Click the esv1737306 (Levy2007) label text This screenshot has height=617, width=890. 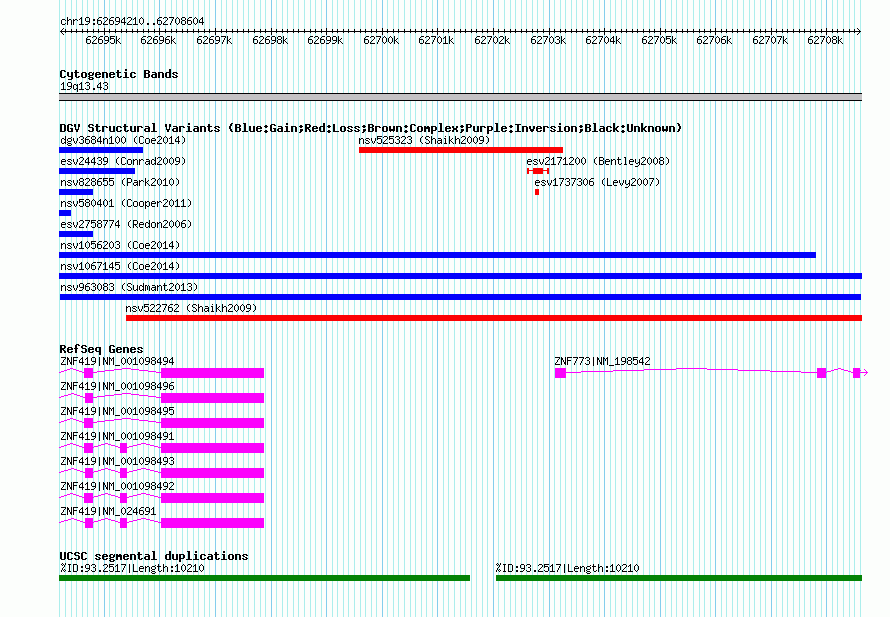click(x=597, y=182)
